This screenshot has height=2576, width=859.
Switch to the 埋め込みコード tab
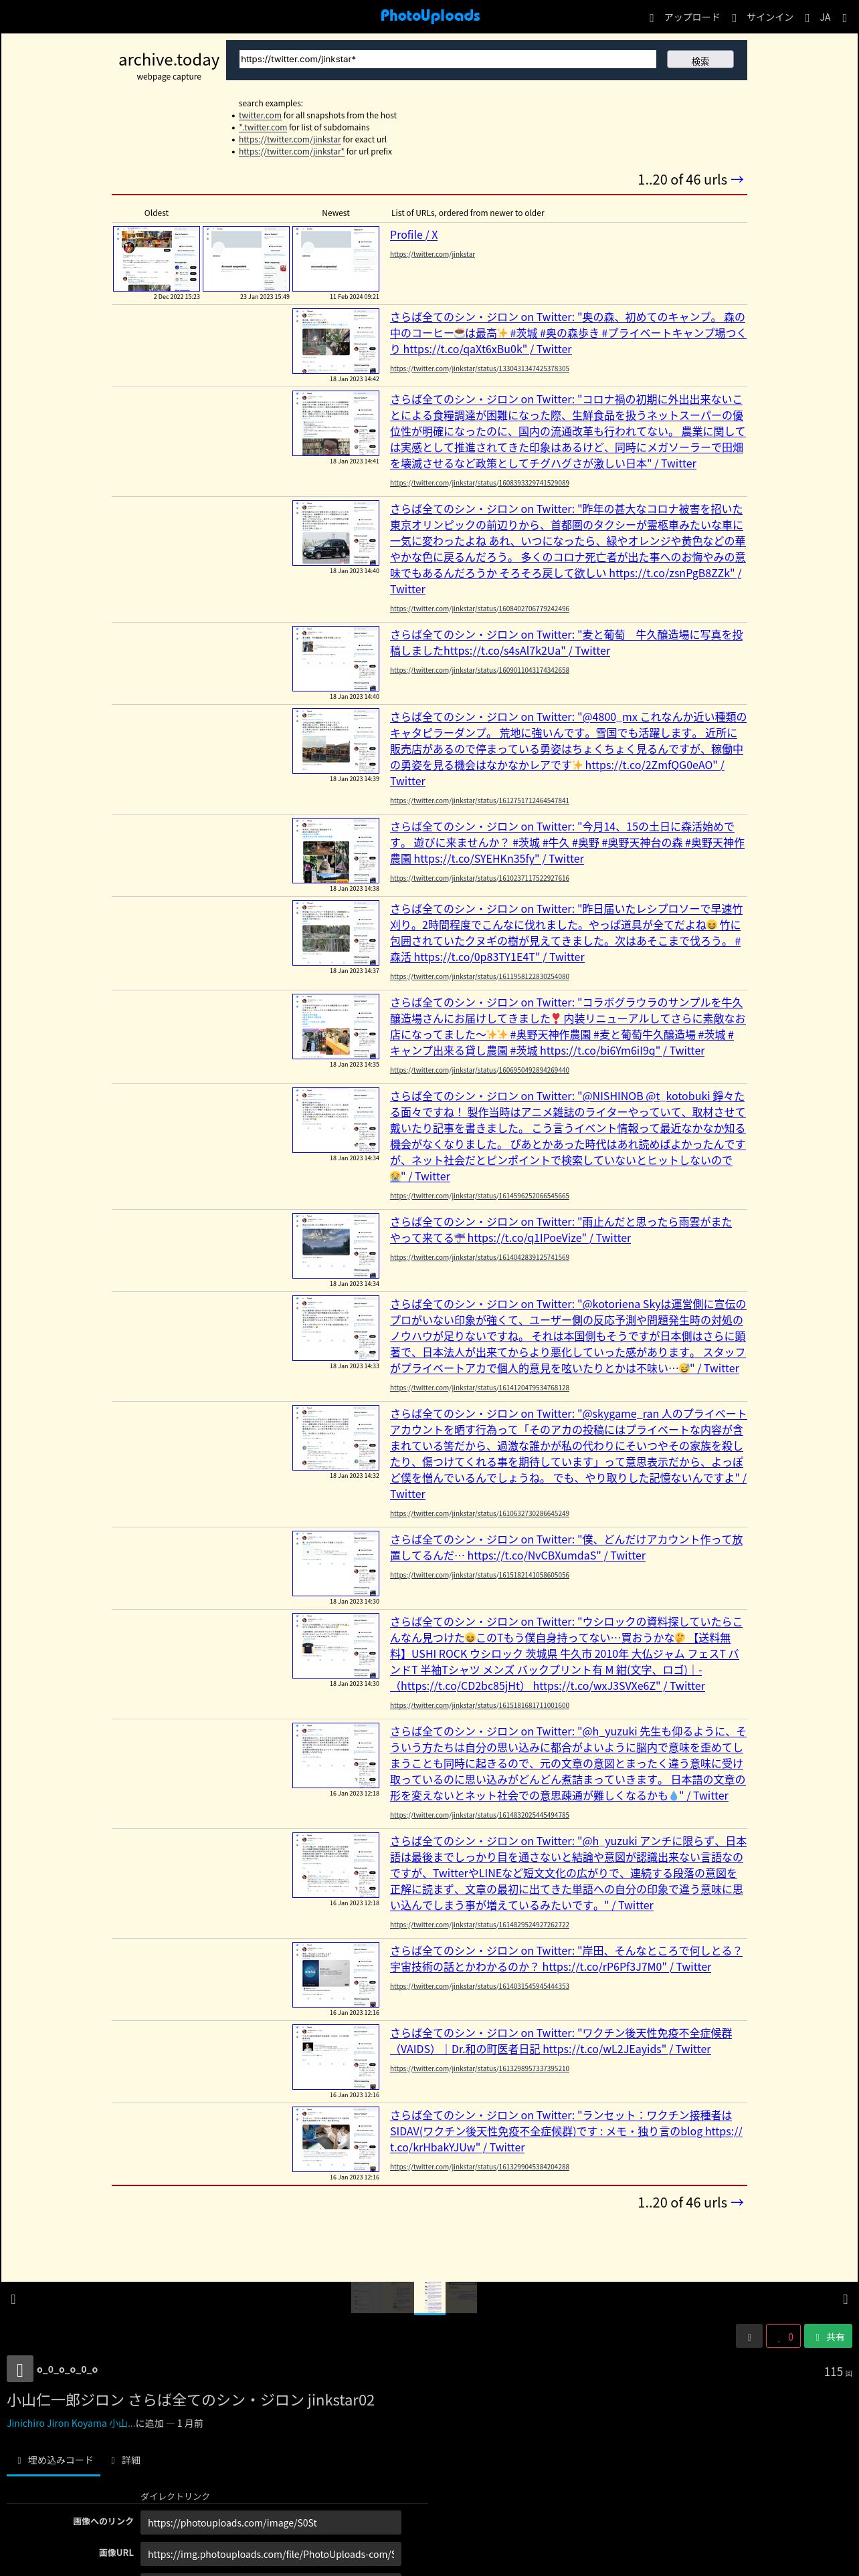(x=53, y=2460)
